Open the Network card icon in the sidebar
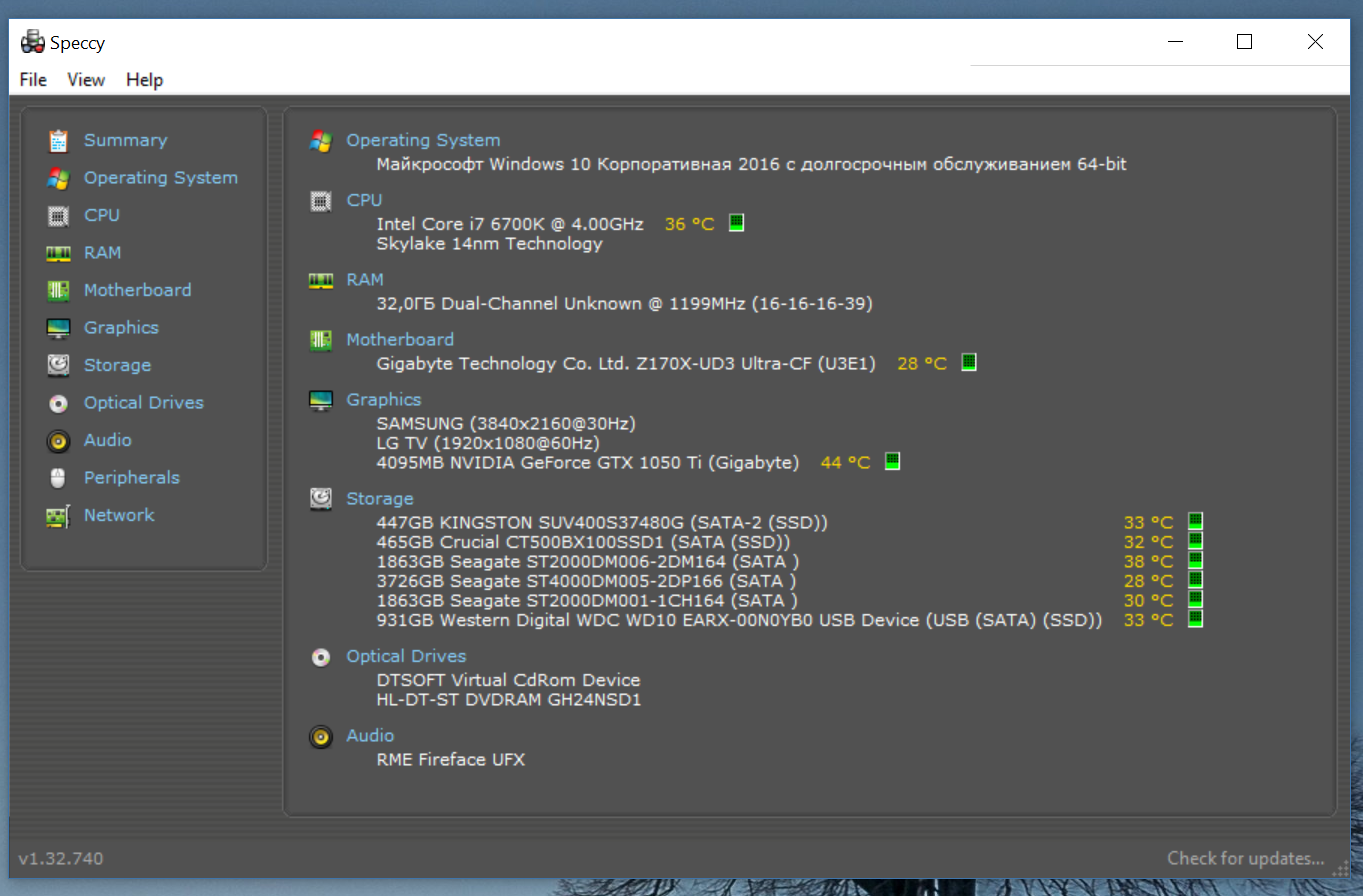Image resolution: width=1363 pixels, height=896 pixels. click(58, 516)
